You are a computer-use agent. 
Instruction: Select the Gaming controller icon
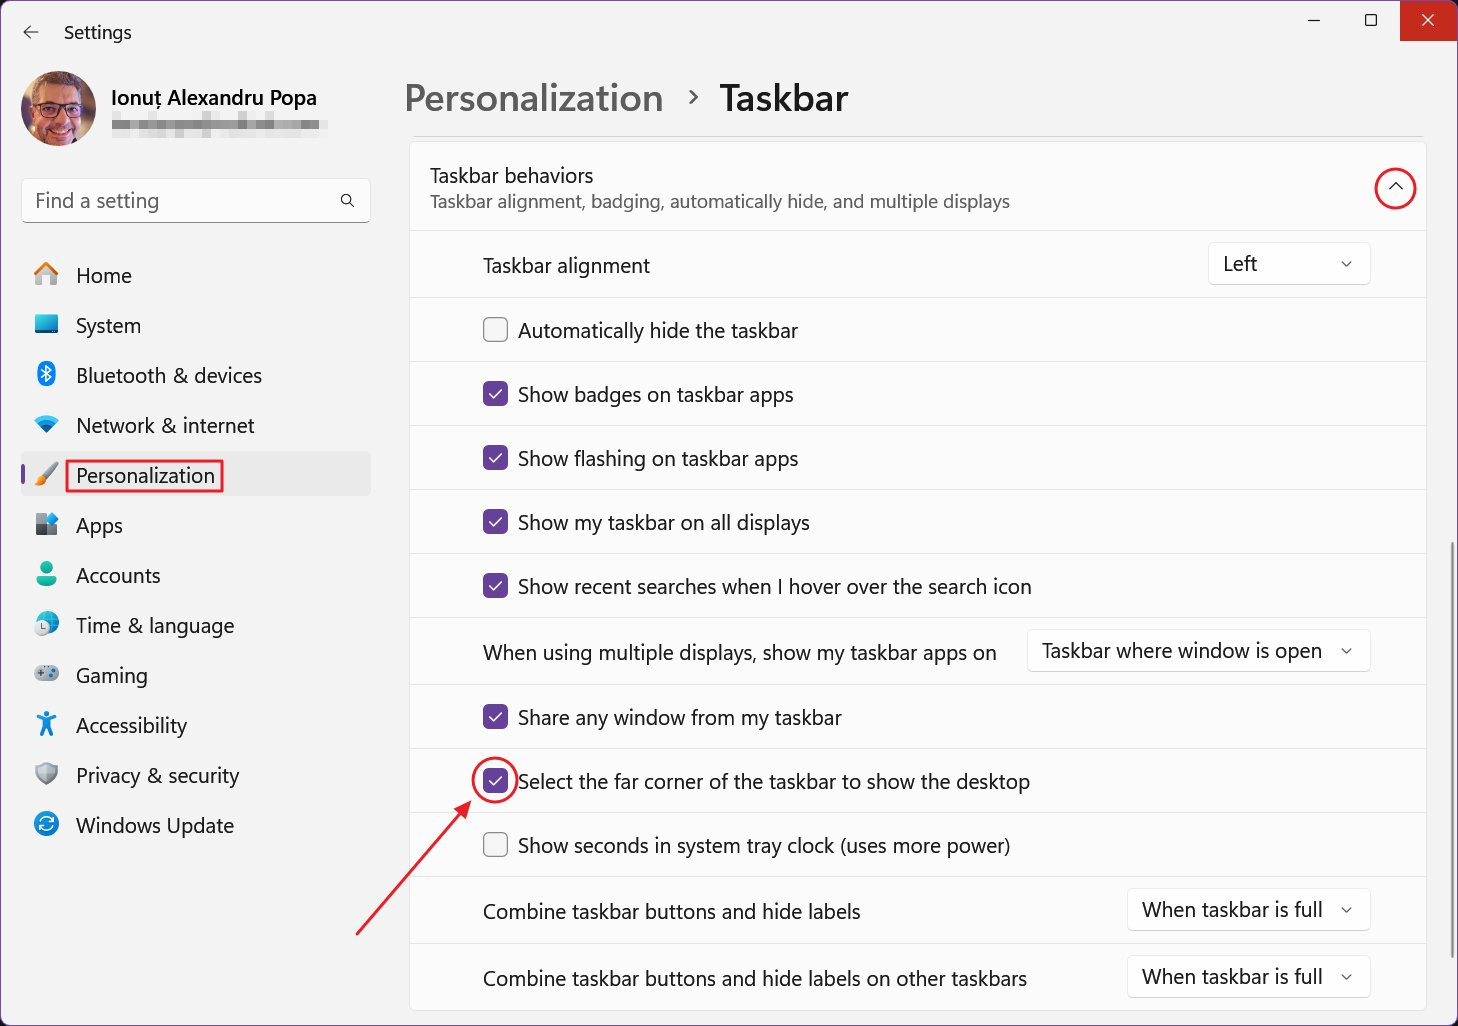point(46,675)
